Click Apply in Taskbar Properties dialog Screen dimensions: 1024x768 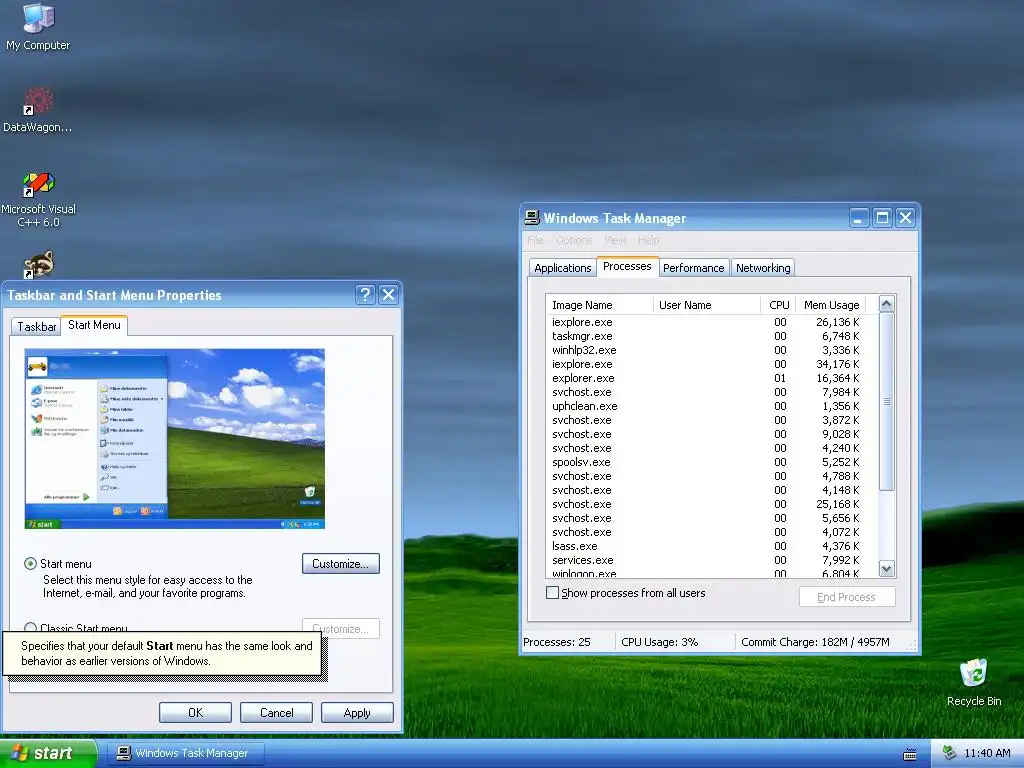357,712
